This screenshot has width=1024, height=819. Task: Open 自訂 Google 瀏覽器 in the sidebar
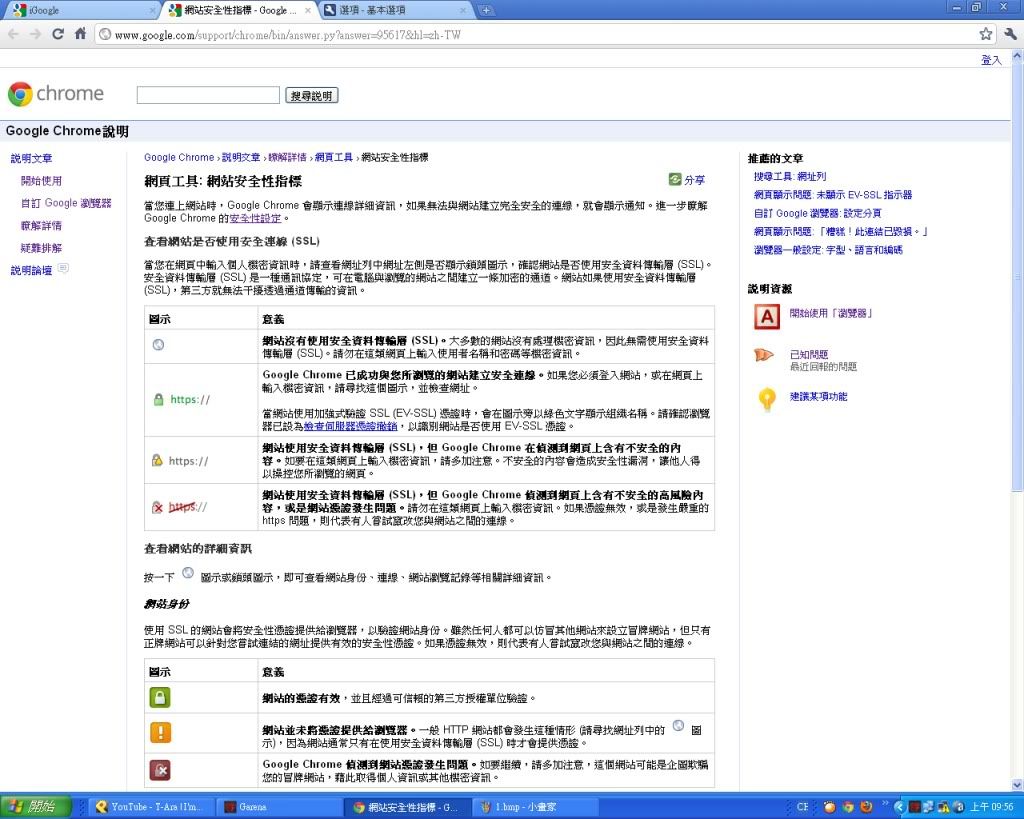tap(66, 203)
